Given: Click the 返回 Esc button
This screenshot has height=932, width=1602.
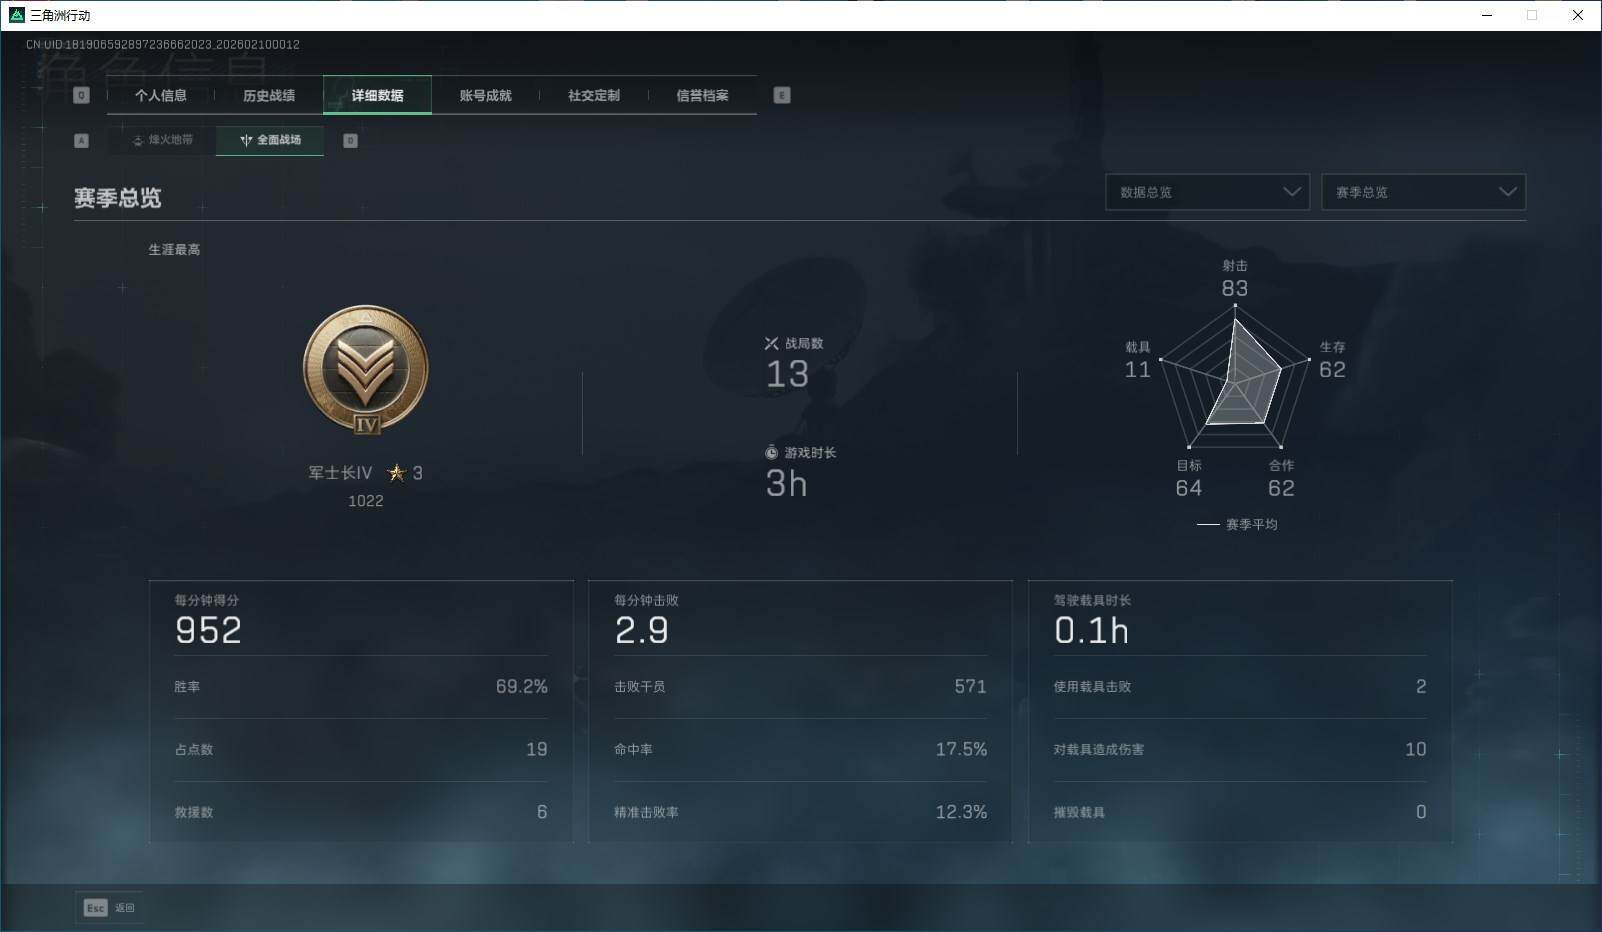Looking at the screenshot, I should pos(109,908).
